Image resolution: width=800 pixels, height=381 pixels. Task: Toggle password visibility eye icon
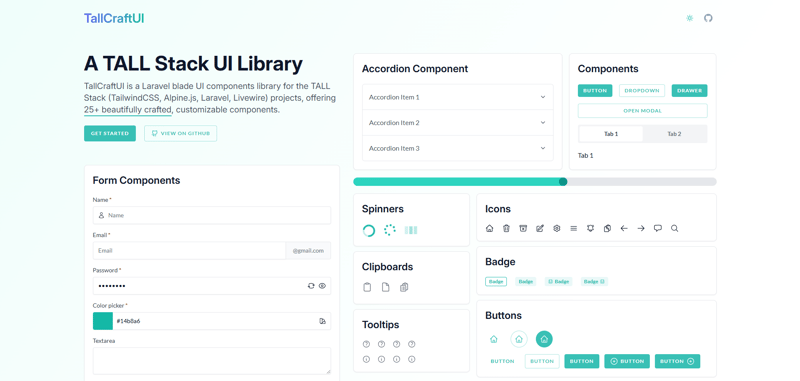(322, 286)
